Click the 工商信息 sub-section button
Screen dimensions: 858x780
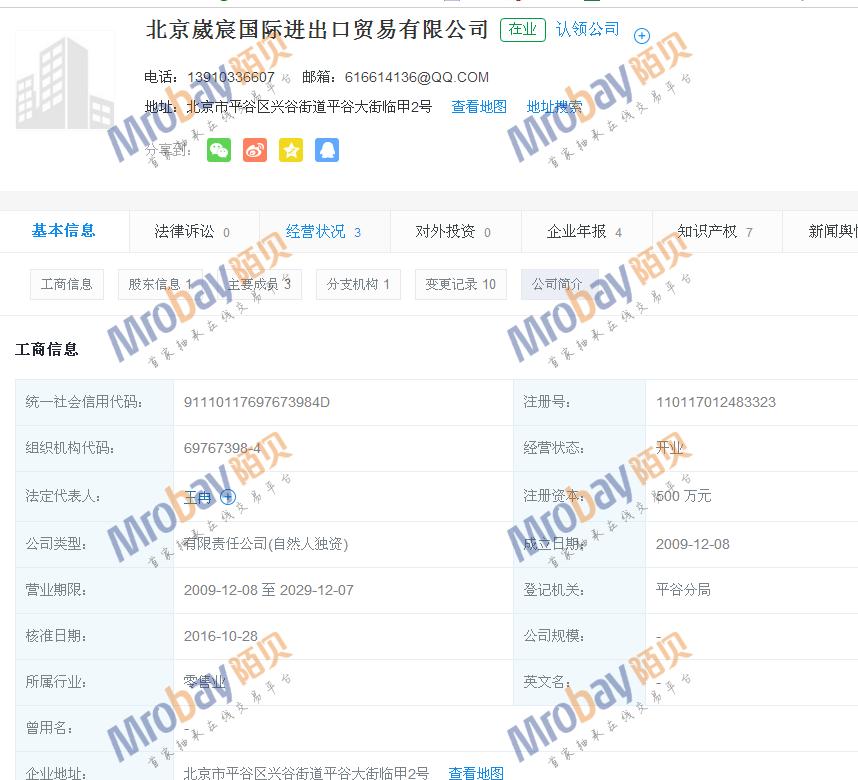point(67,284)
